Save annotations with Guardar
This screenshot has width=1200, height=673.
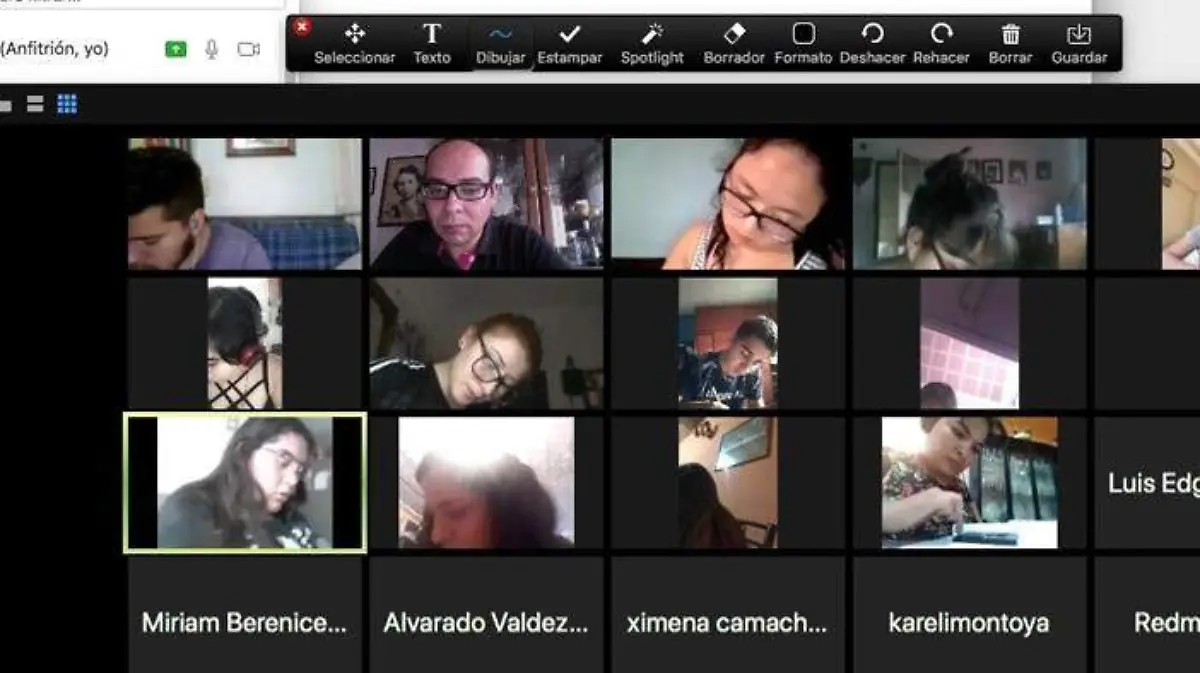[1079, 43]
